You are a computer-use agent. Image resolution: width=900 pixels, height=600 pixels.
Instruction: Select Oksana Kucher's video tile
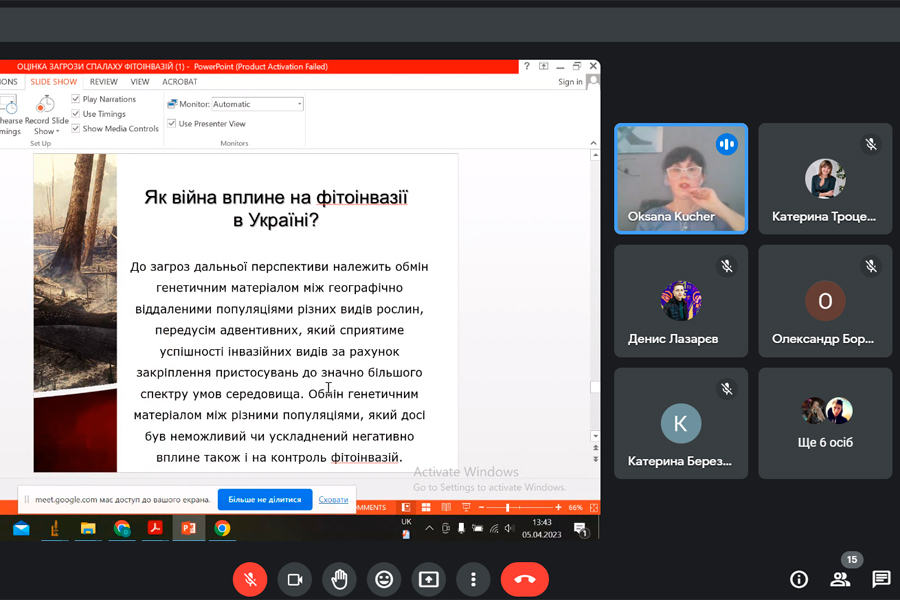click(x=681, y=179)
